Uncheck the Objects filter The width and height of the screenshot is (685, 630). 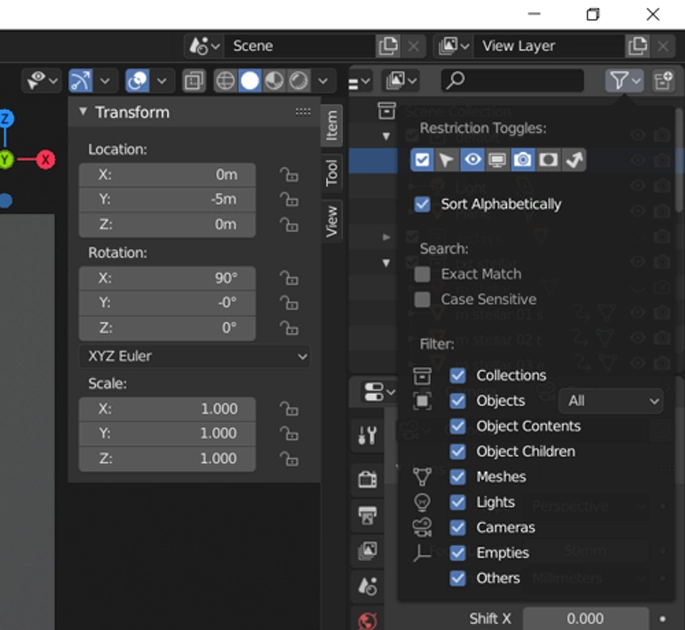[x=458, y=401]
